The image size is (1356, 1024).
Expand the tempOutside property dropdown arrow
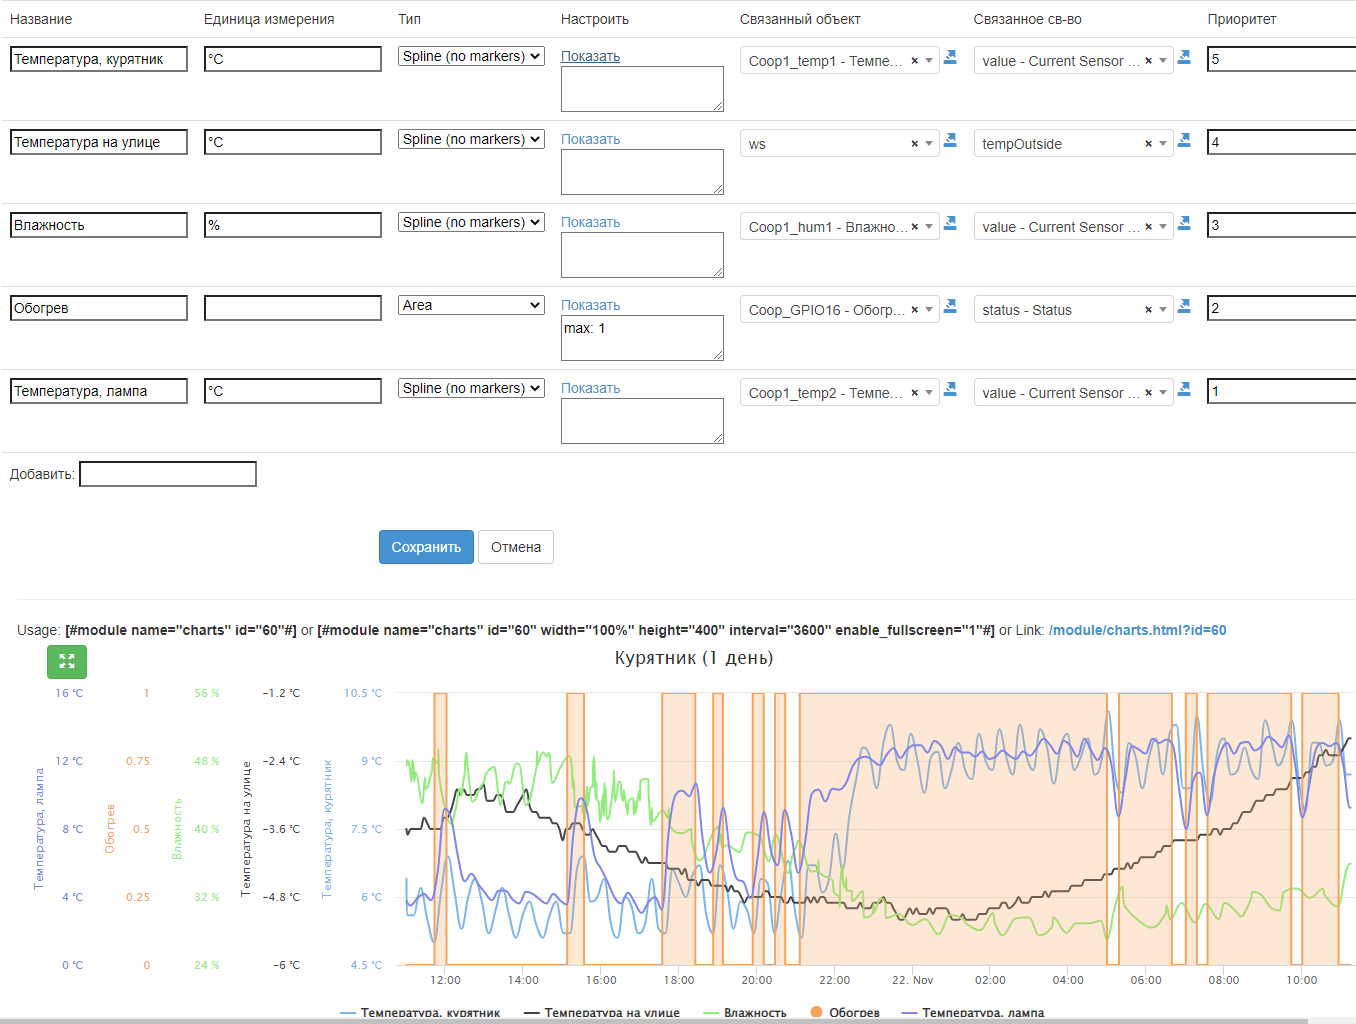click(x=1163, y=144)
